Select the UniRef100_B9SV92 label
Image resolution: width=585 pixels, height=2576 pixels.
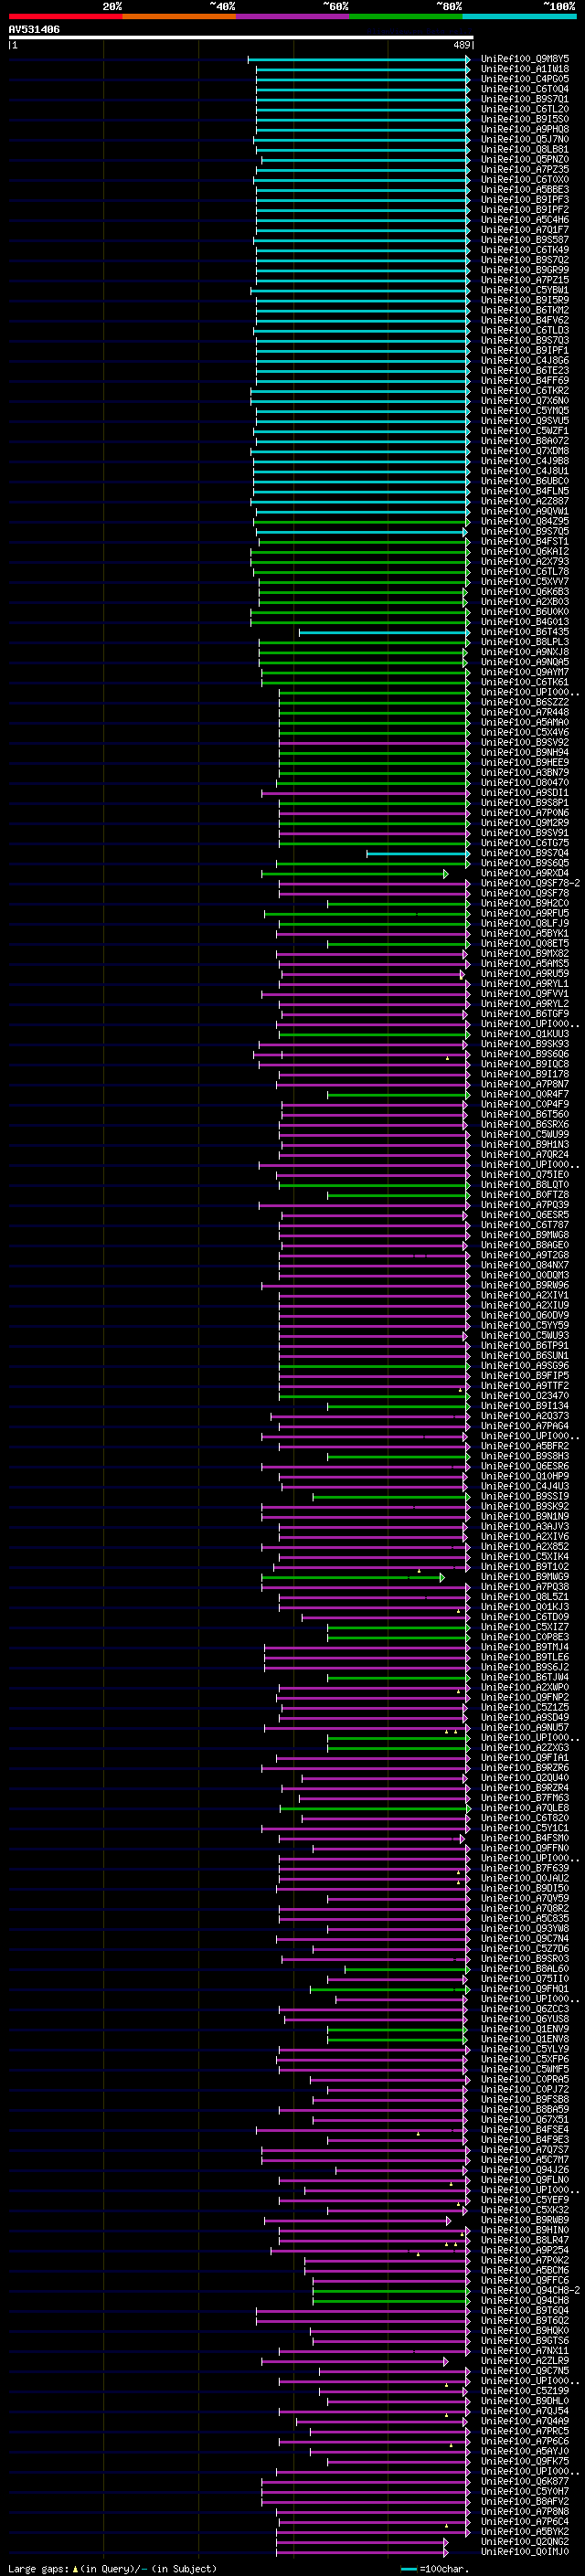pos(524,742)
